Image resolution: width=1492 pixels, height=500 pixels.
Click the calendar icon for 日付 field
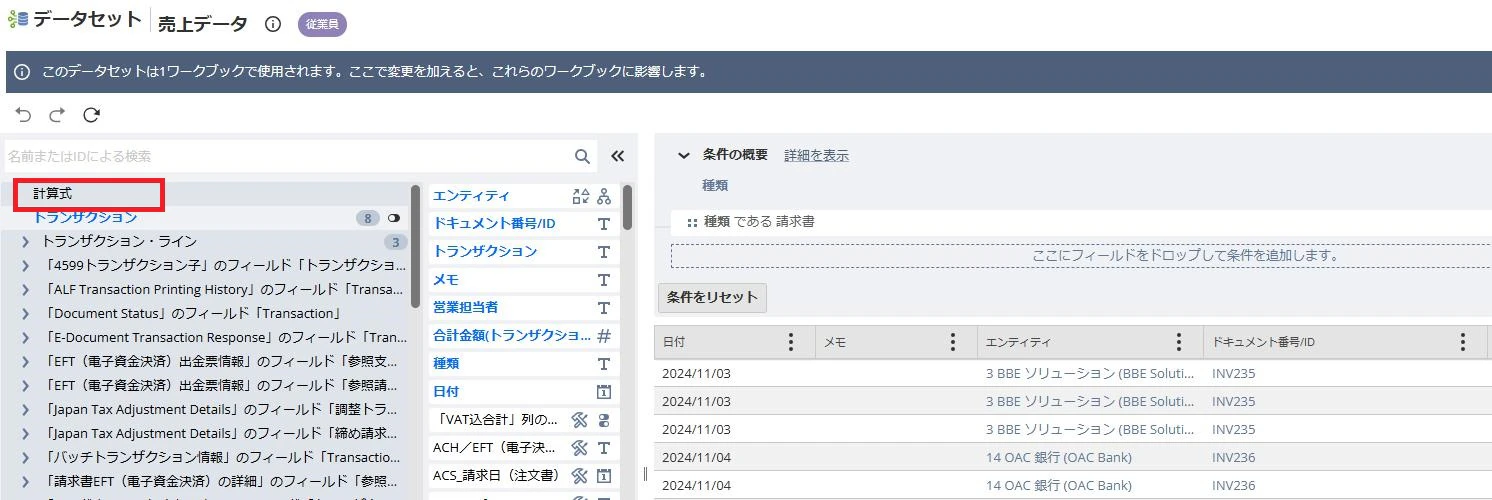click(x=603, y=392)
